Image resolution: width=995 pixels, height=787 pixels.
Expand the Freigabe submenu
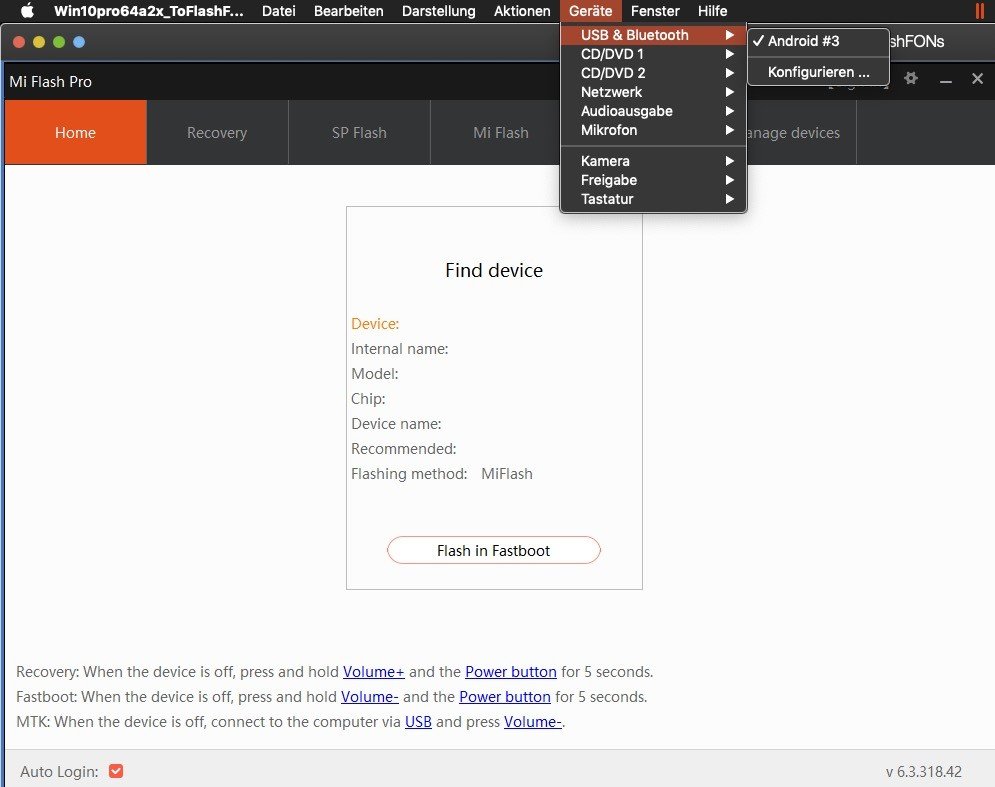[x=654, y=180]
